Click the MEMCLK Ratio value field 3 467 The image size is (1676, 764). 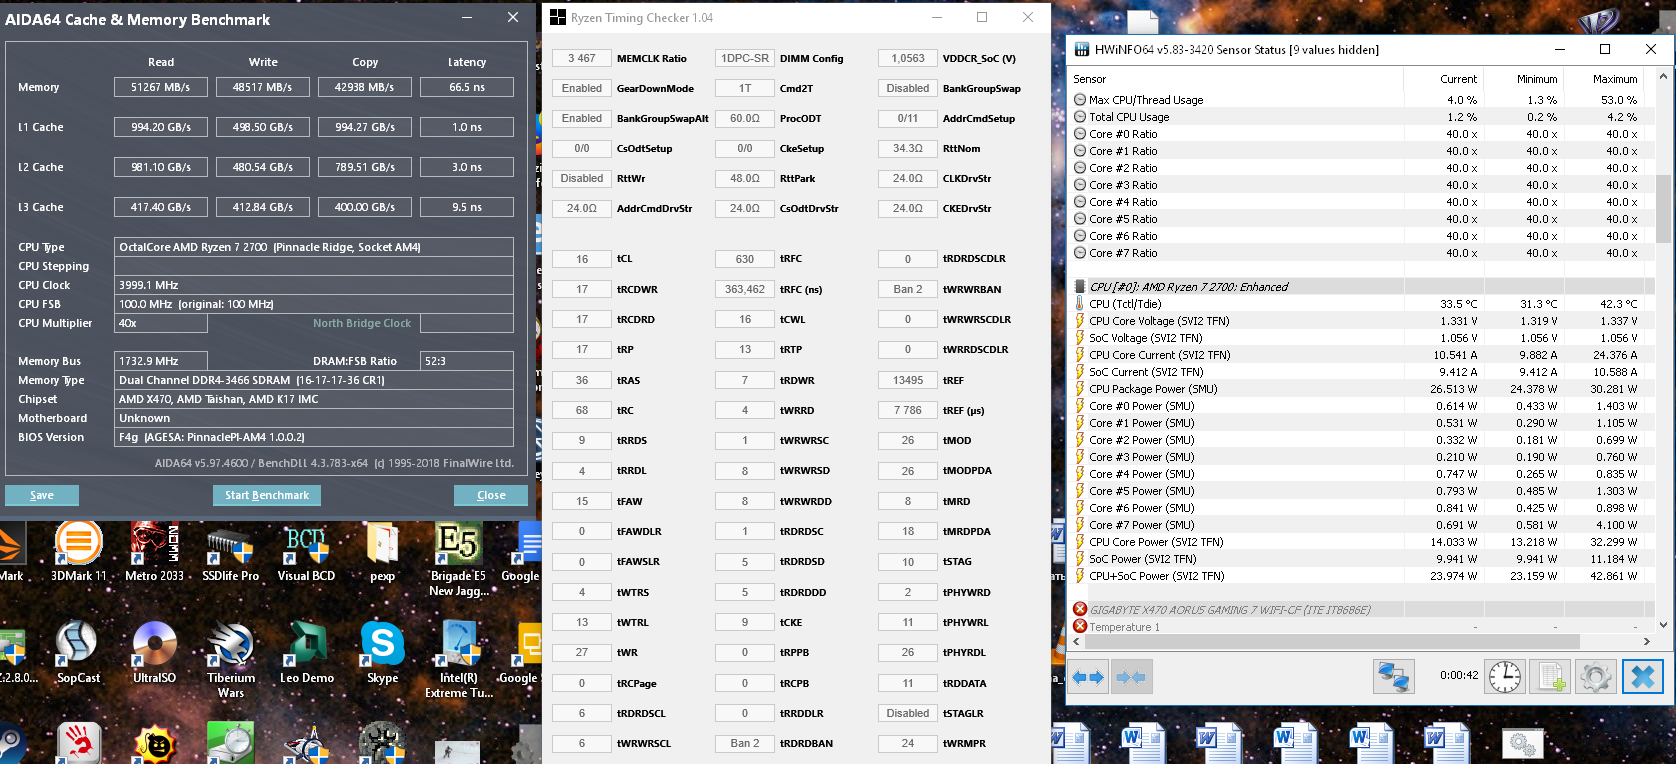click(582, 58)
